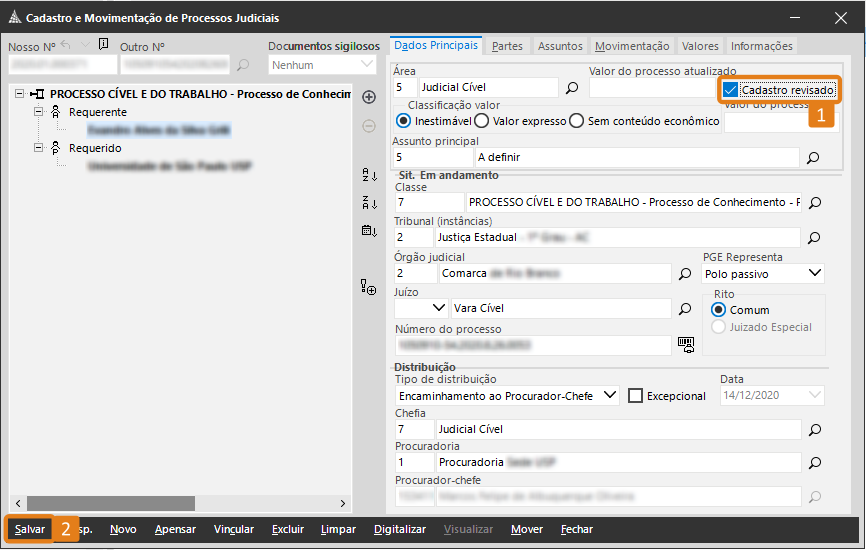
Task: Switch to the Partes tab
Action: point(507,46)
